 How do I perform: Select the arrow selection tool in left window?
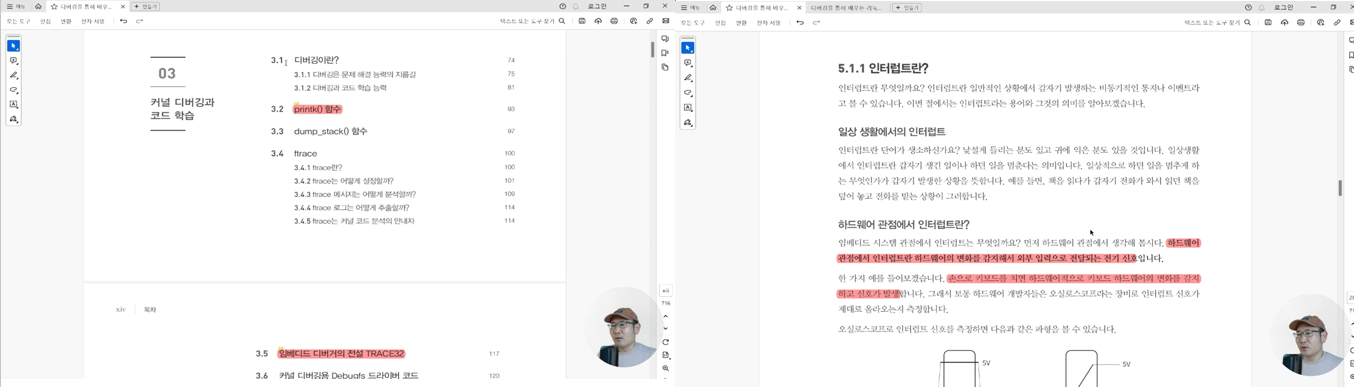[x=13, y=46]
